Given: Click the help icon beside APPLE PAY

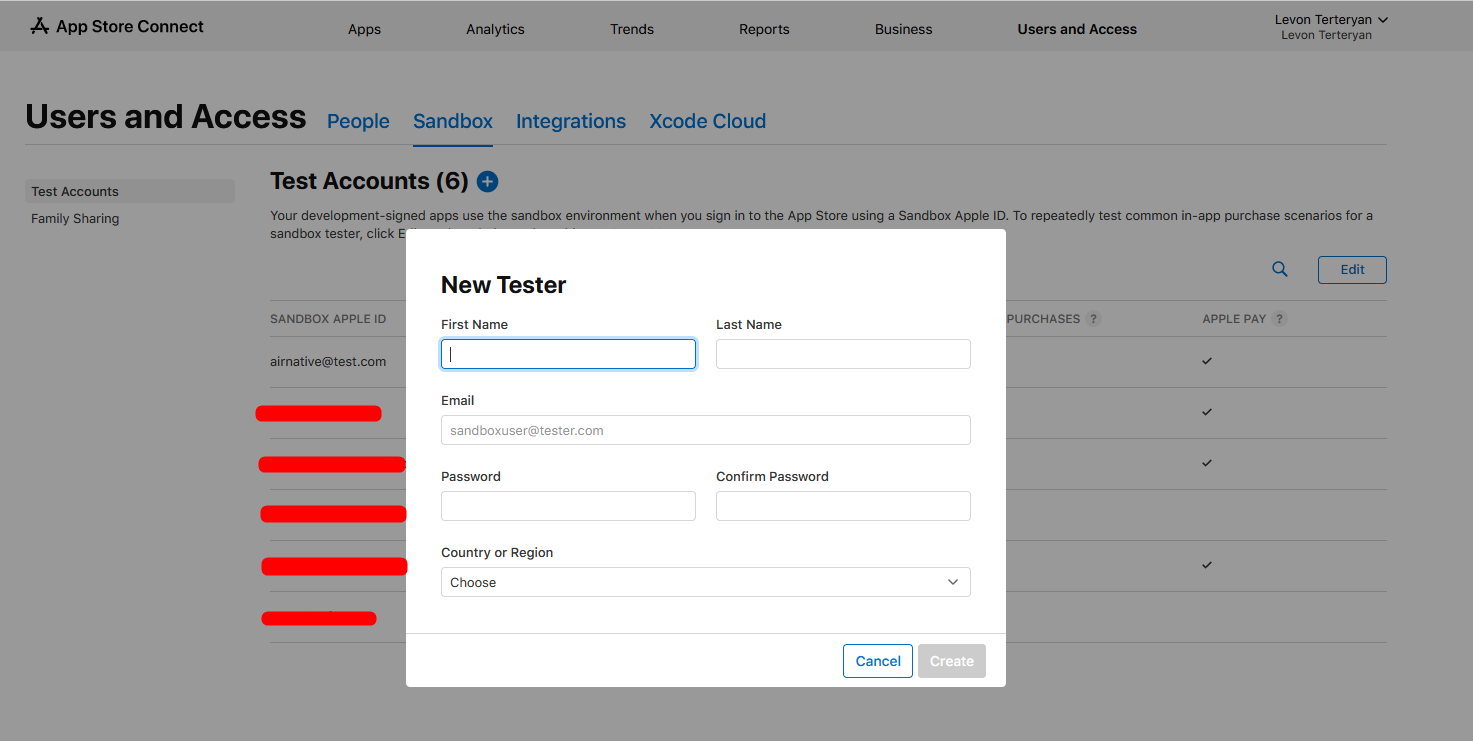Looking at the screenshot, I should click(1280, 319).
